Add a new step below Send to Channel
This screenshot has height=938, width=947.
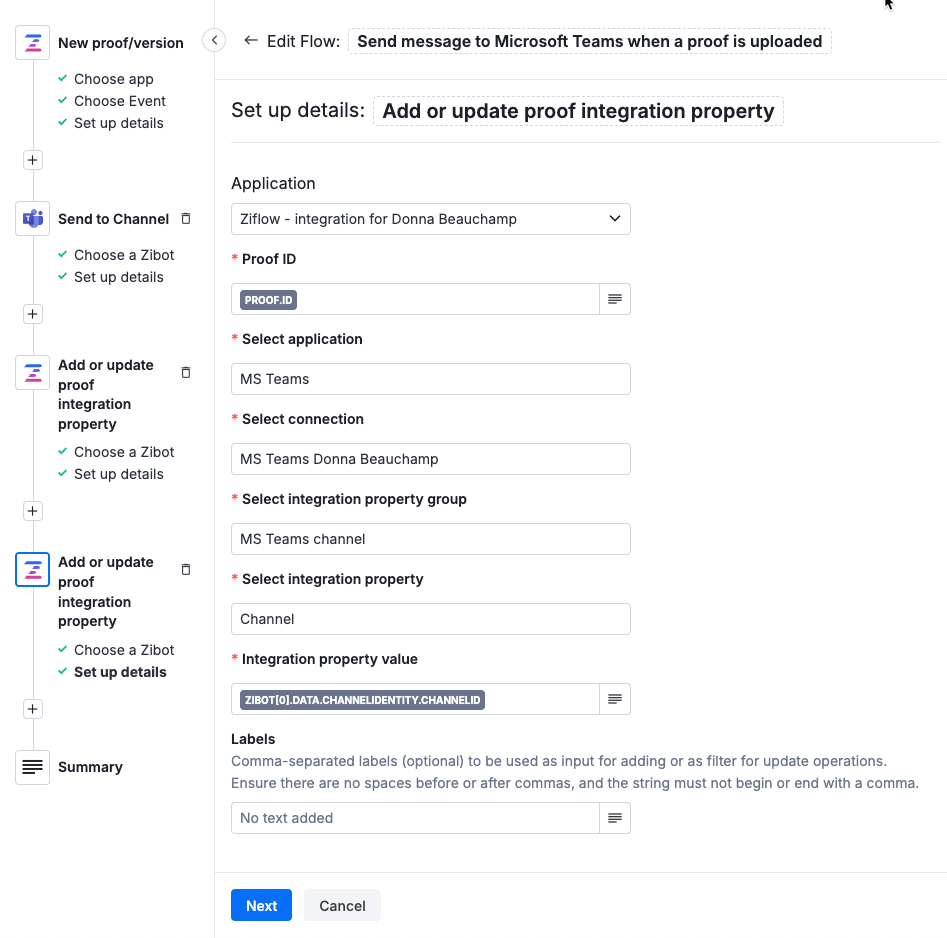31,313
